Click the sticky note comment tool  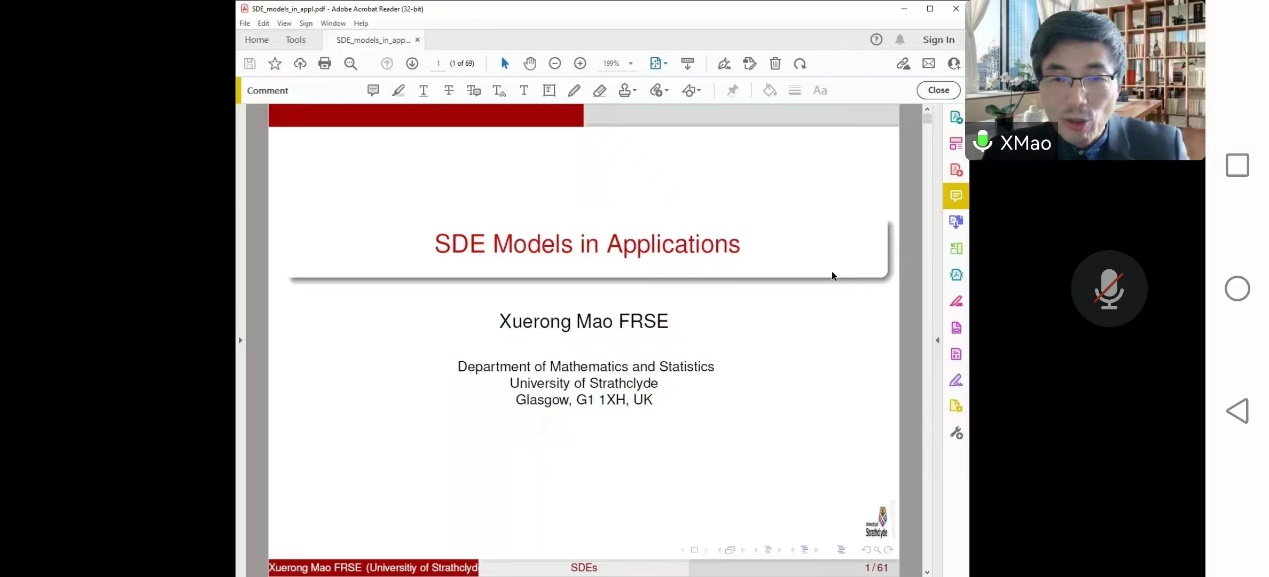click(x=373, y=90)
